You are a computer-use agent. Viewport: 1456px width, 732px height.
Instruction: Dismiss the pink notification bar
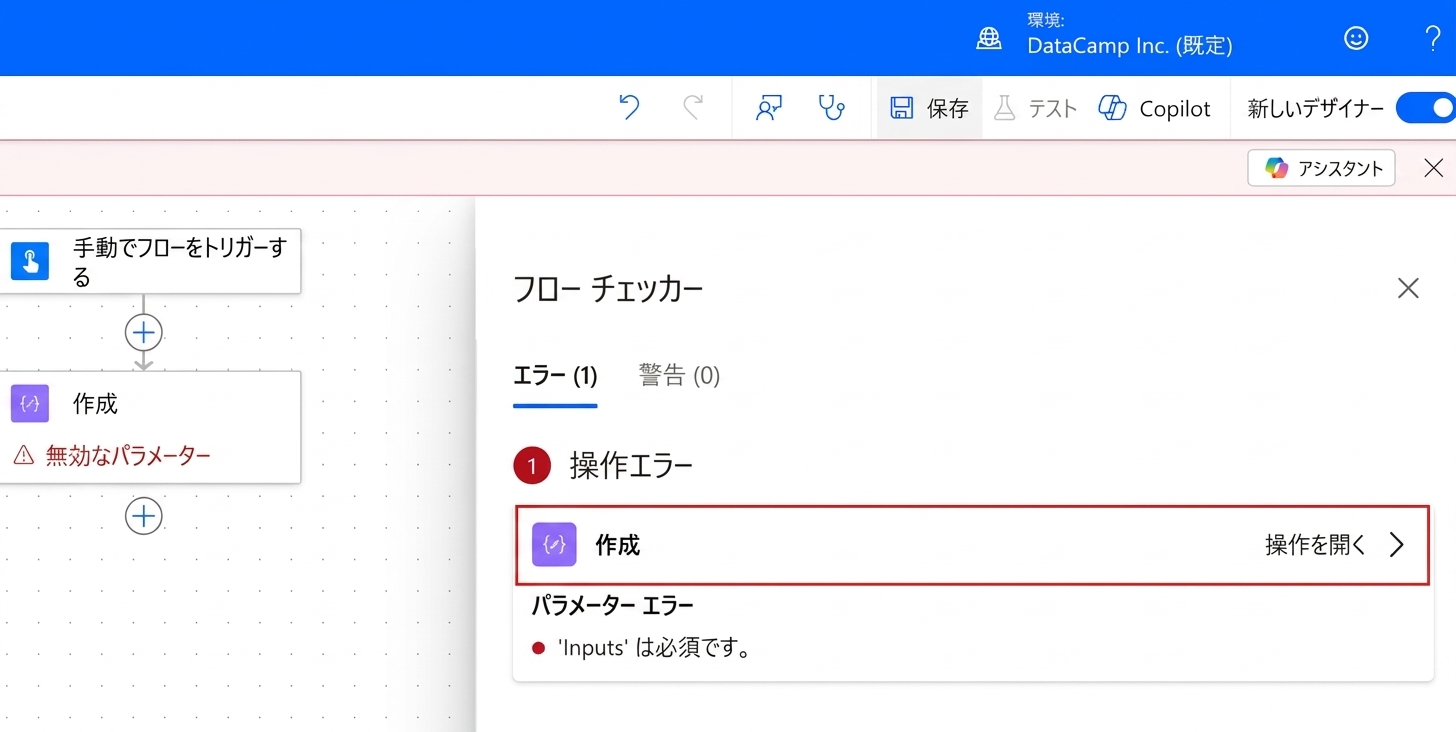click(x=1433, y=168)
